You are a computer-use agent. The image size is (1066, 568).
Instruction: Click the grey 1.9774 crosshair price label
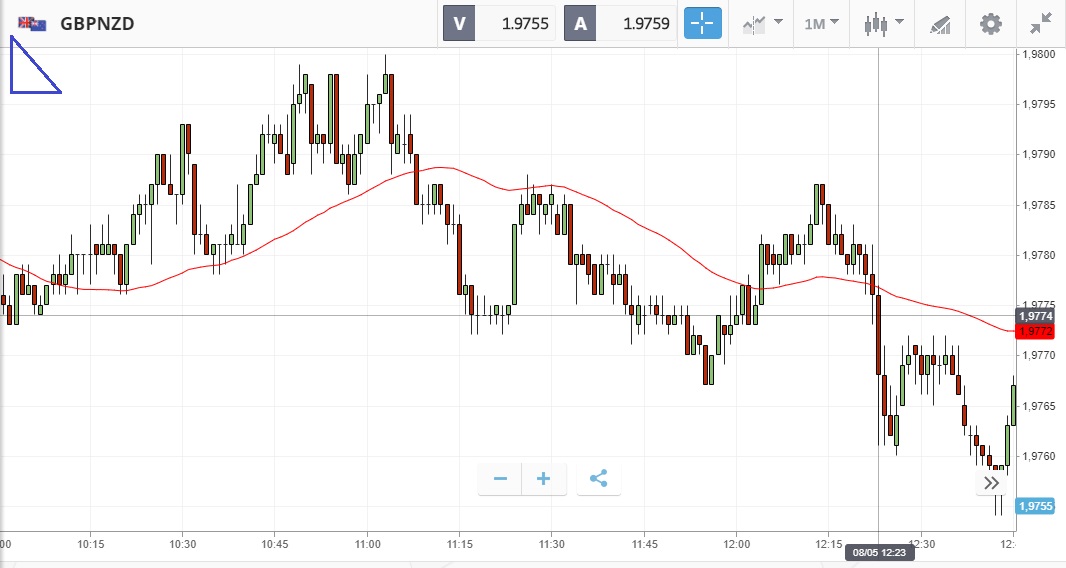coord(1034,315)
